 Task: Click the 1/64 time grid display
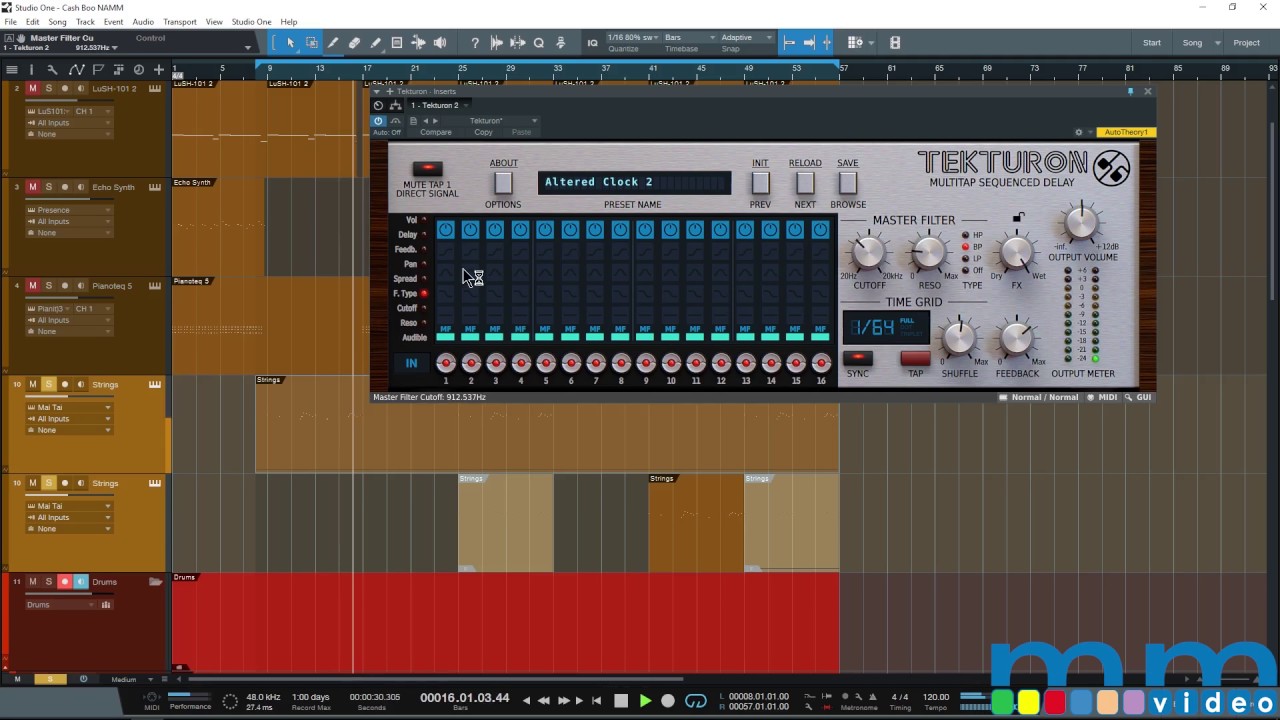pyautogui.click(x=886, y=327)
